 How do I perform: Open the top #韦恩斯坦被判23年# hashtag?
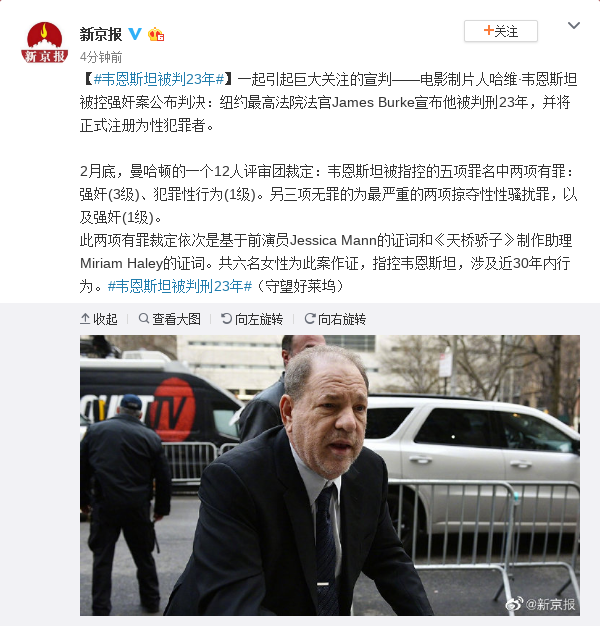[159, 79]
